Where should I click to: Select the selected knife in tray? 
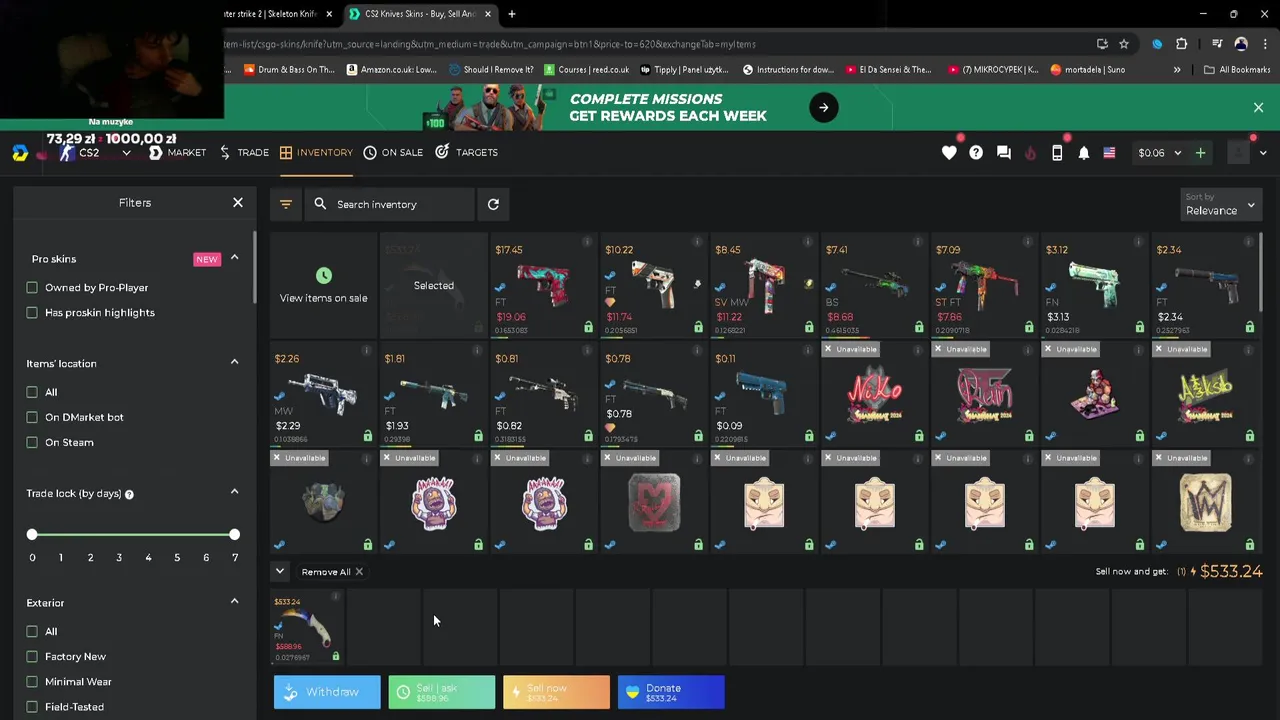307,627
